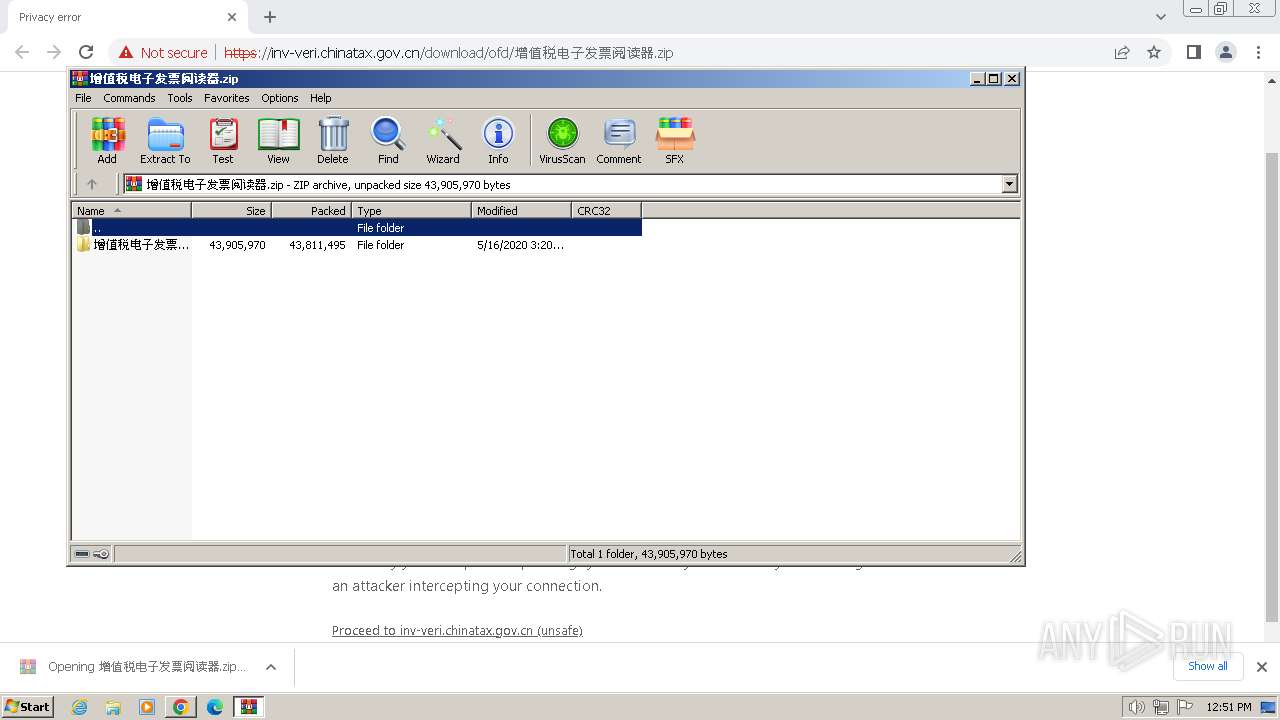
Task: Click Show all downloads button
Action: coord(1208,666)
